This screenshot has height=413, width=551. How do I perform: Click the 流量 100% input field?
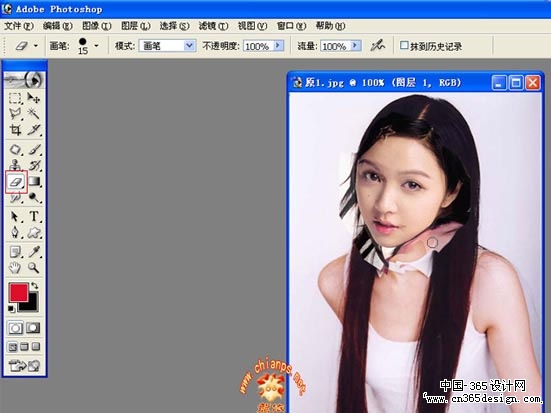click(x=336, y=46)
